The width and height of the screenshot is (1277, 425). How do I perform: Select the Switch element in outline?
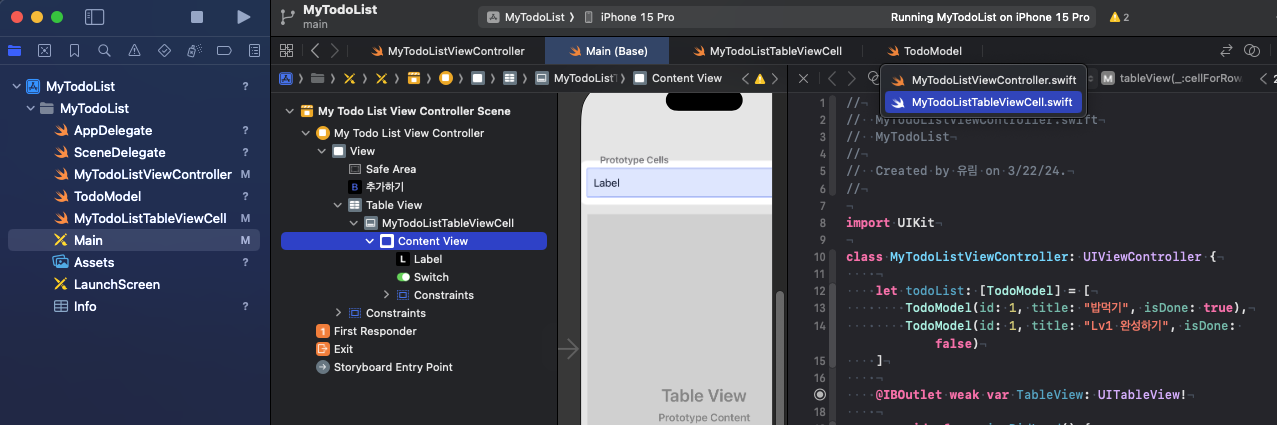pyautogui.click(x=422, y=277)
